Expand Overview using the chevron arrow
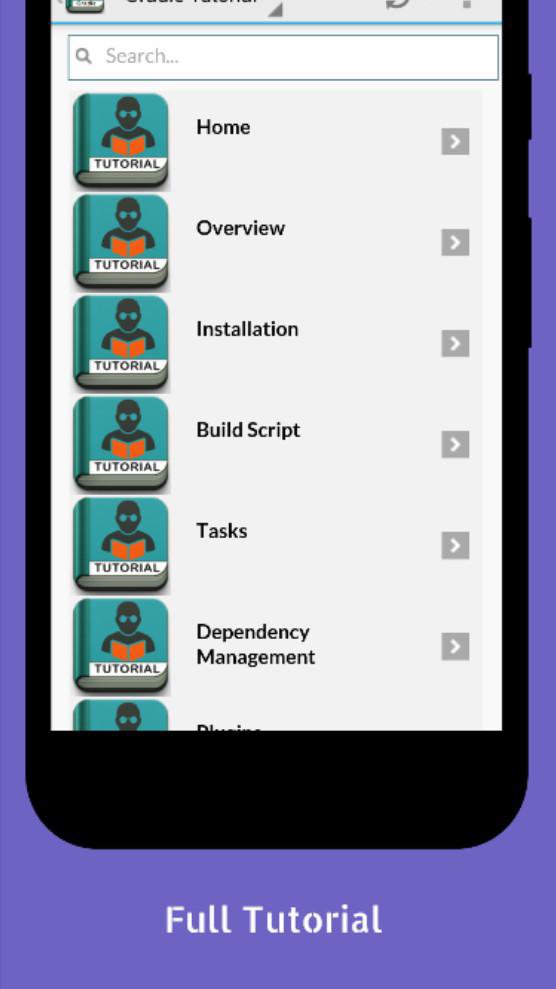Image resolution: width=556 pixels, height=989 pixels. [455, 242]
